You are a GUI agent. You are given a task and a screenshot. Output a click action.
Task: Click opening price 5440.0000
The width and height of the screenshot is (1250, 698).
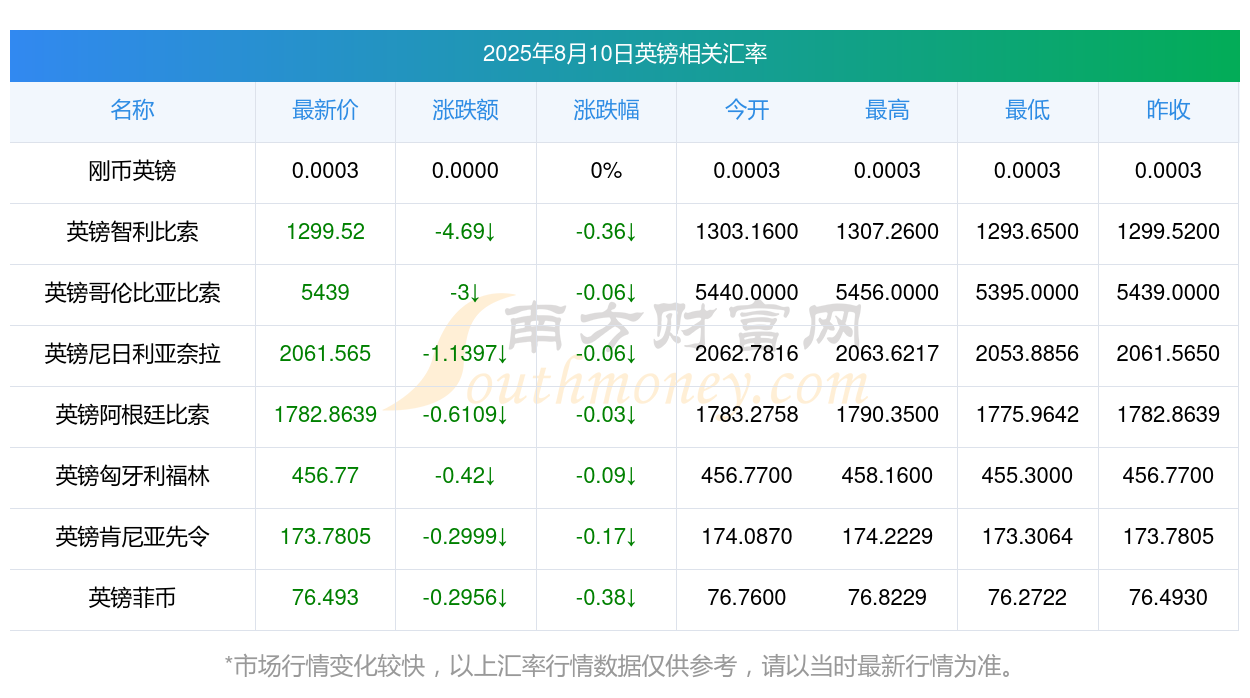[747, 293]
